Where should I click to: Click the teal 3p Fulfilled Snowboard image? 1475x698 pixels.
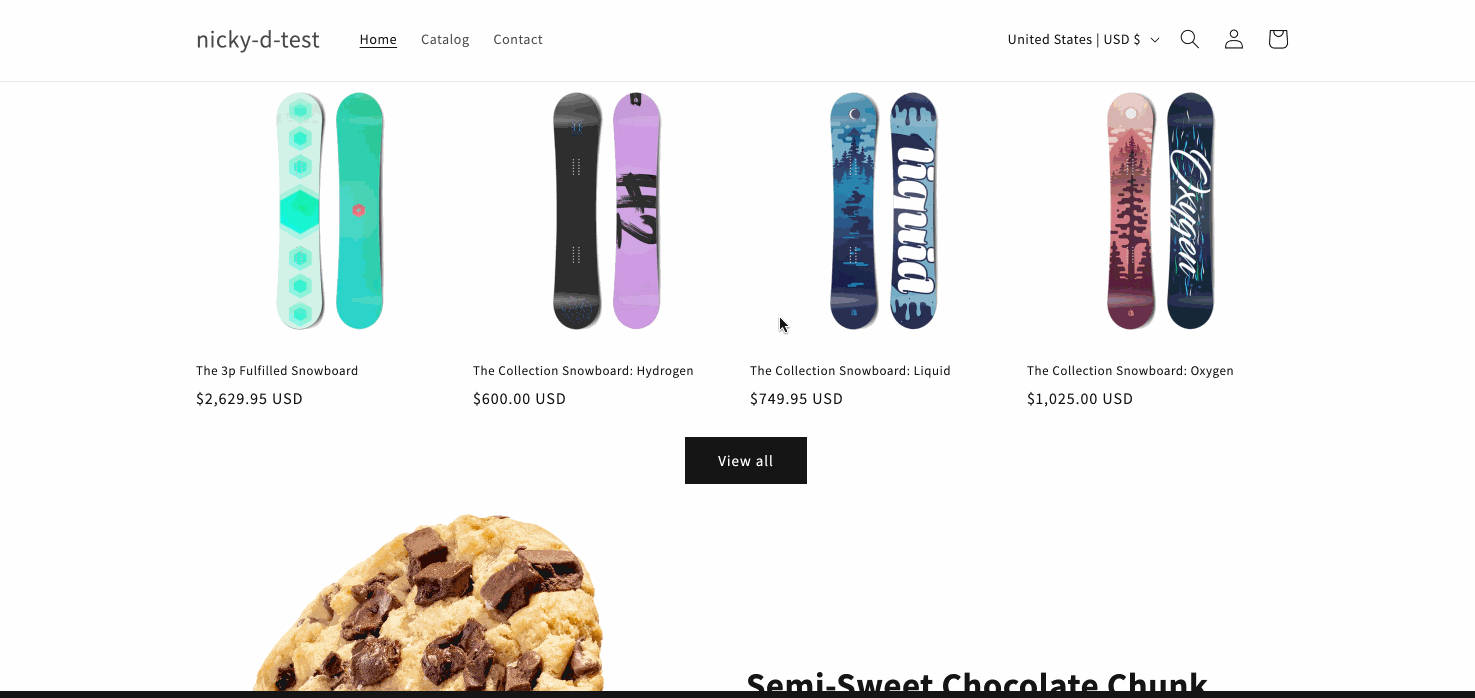[330, 211]
